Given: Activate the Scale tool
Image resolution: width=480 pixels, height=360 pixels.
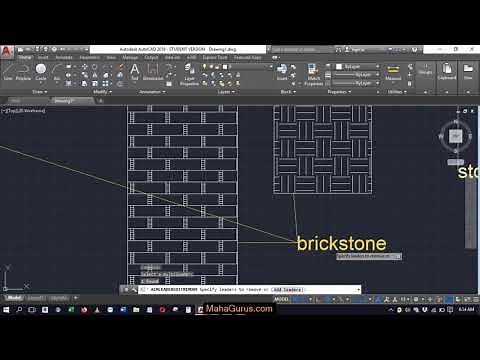Looking at the screenshot, I should pyautogui.click(x=95, y=83).
